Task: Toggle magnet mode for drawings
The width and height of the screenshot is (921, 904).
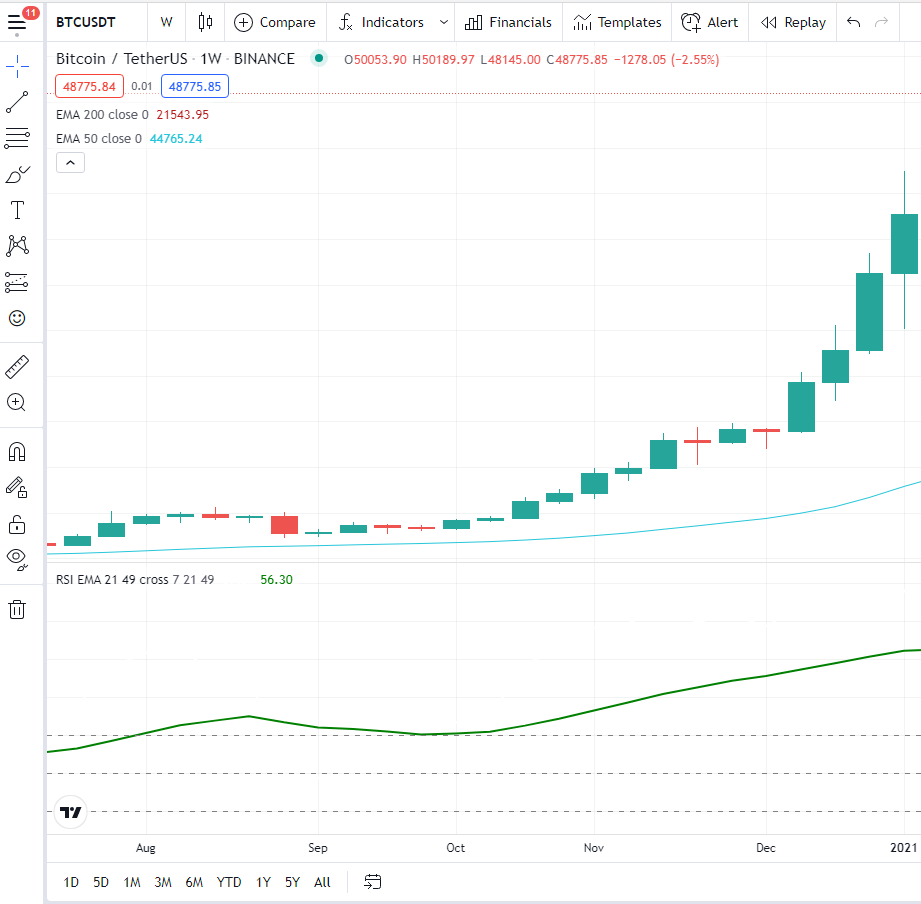Action: [17, 452]
